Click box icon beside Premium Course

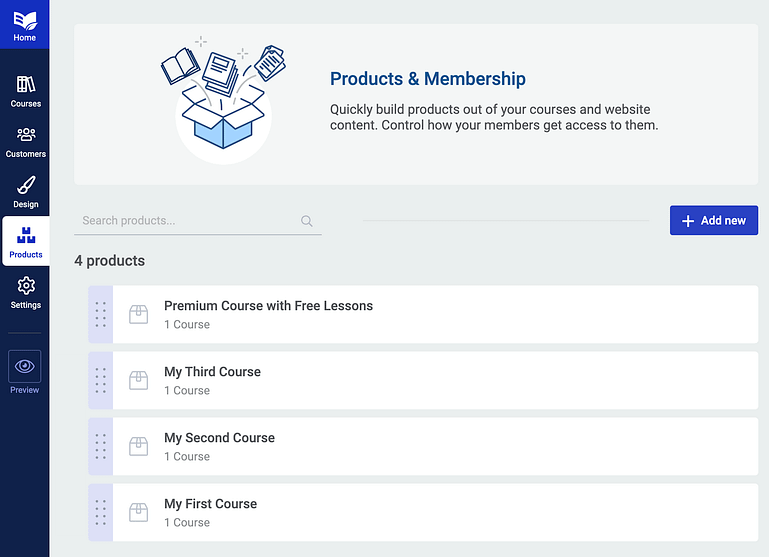(138, 314)
